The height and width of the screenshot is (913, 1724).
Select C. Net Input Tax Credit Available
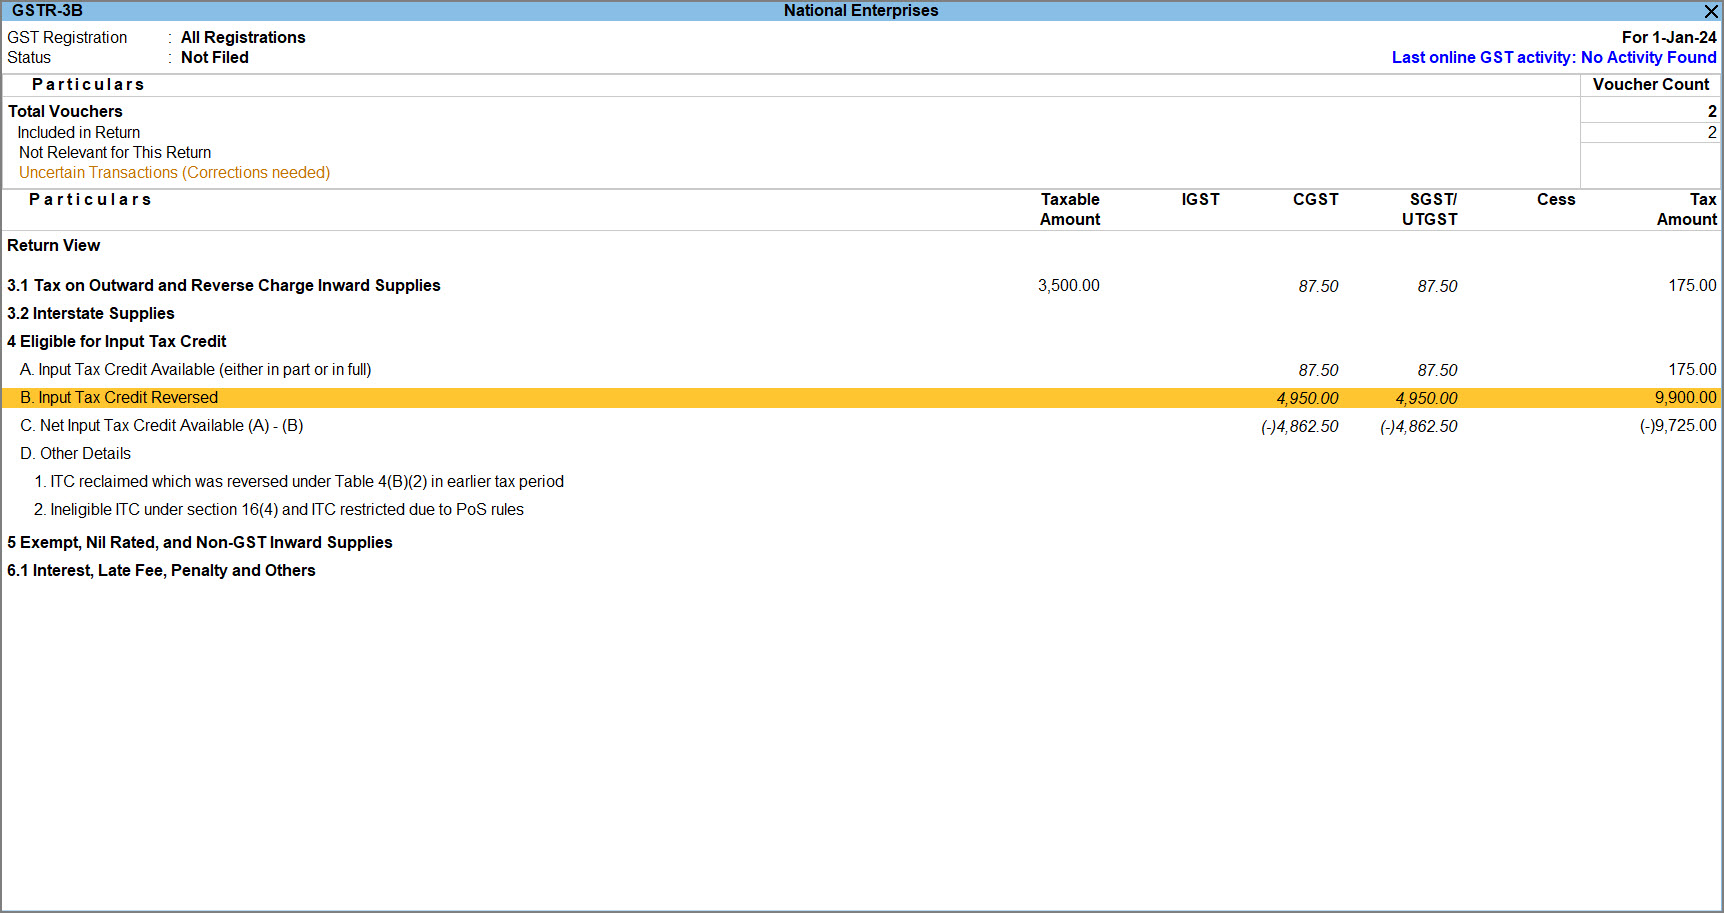tap(161, 425)
